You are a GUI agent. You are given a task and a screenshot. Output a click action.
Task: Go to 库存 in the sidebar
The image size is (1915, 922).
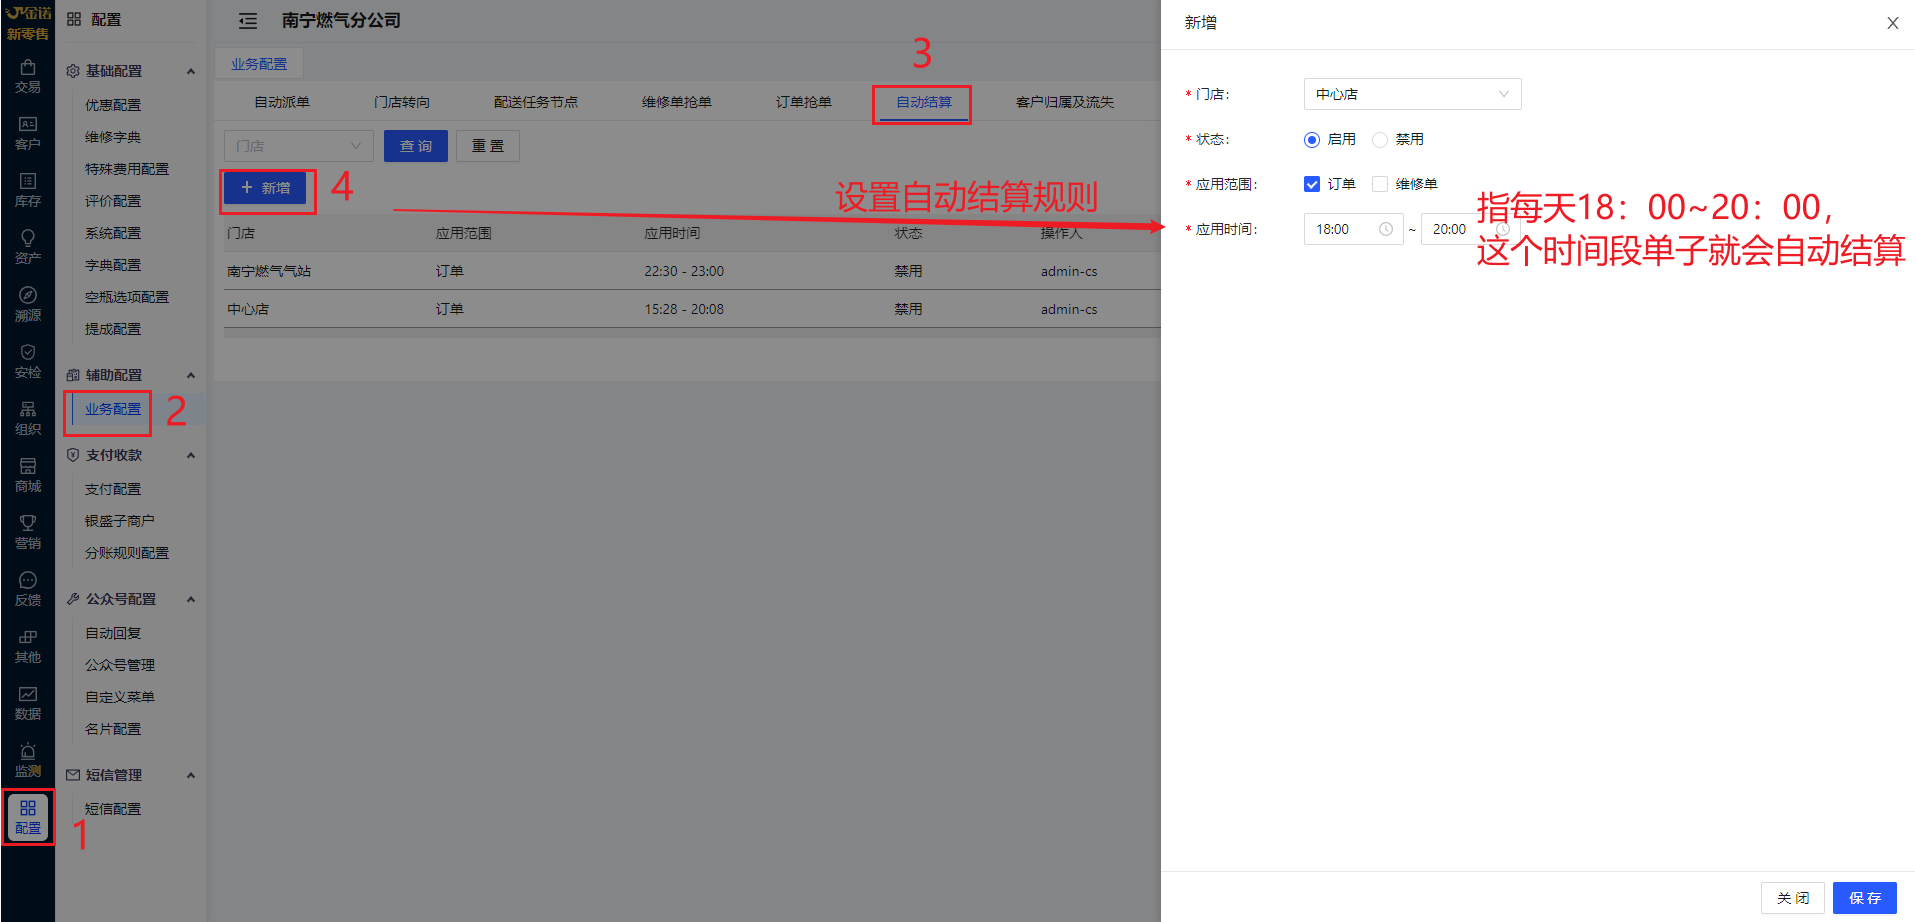click(x=28, y=190)
